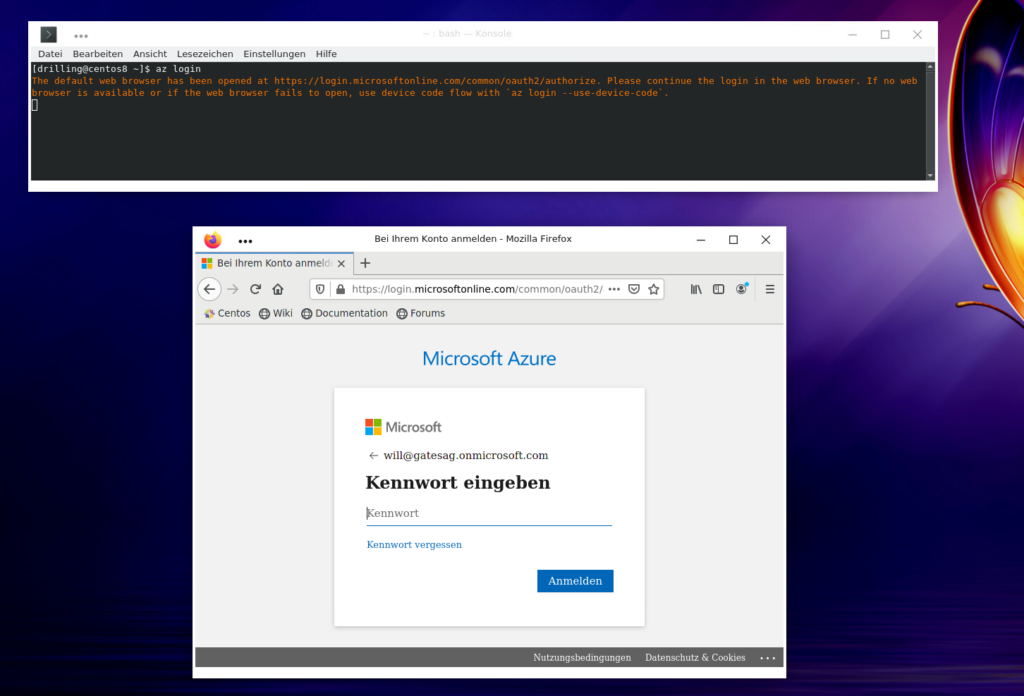Image resolution: width=1024 pixels, height=696 pixels.
Task: Open the Bearbeiten menu in Konsole
Action: (x=97, y=54)
